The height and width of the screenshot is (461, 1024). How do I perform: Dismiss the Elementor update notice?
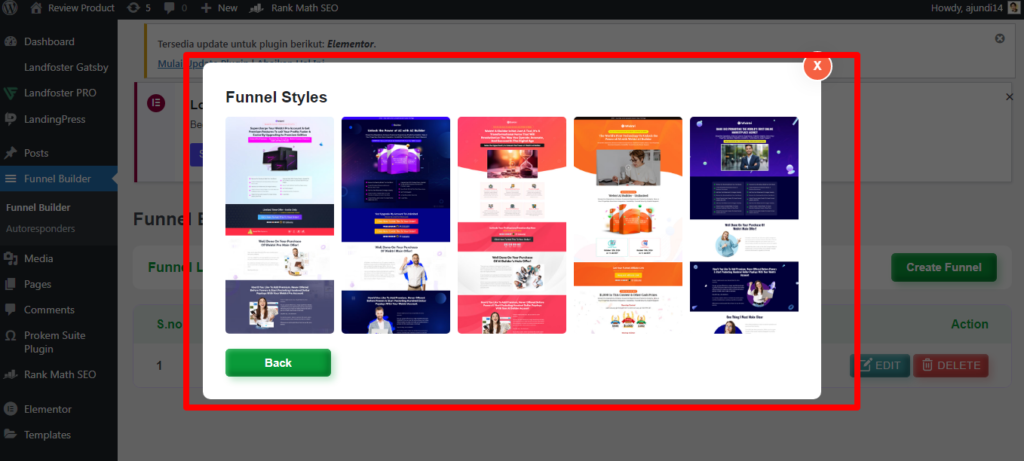[999, 38]
